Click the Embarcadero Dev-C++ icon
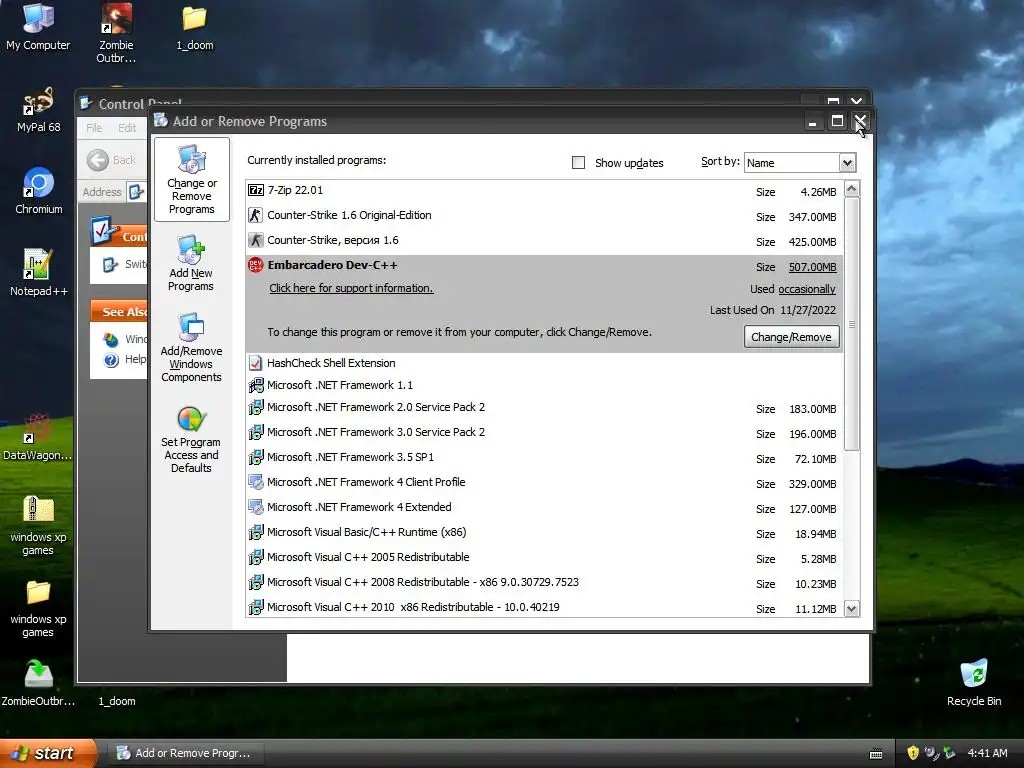The width and height of the screenshot is (1024, 768). click(x=256, y=264)
